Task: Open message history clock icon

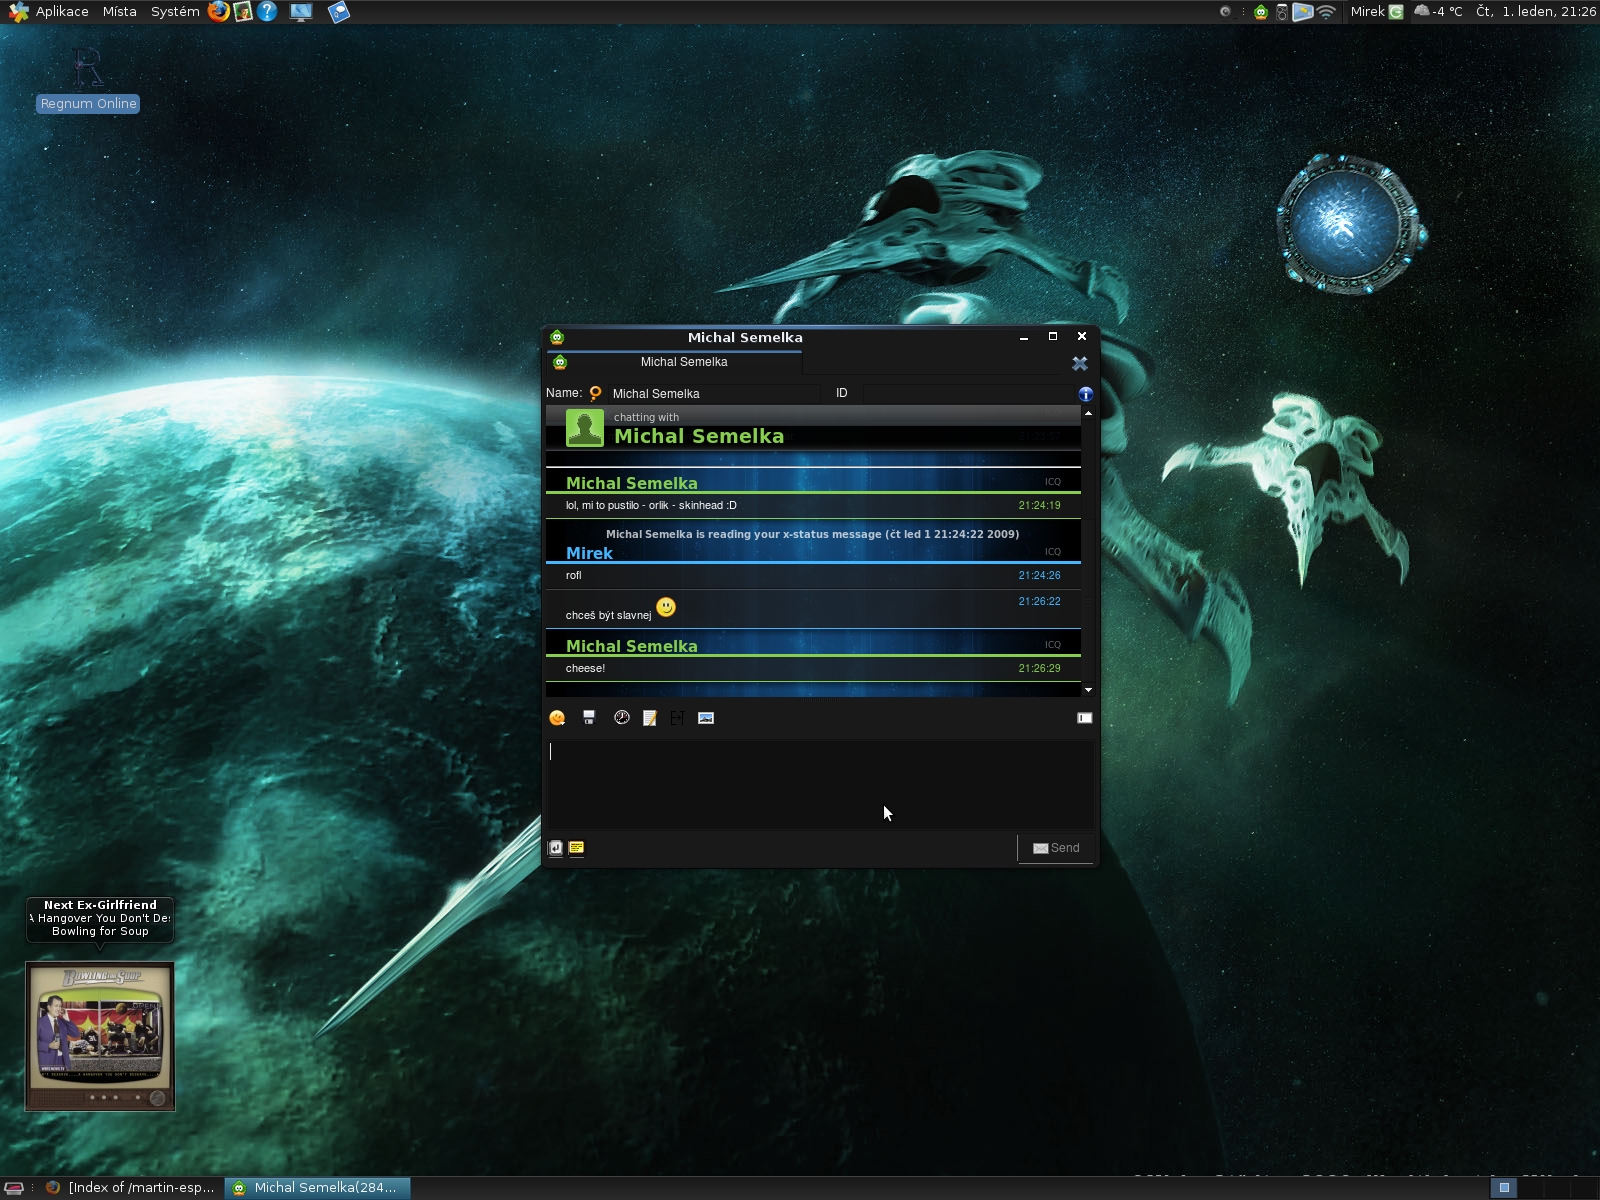Action: [x=622, y=718]
